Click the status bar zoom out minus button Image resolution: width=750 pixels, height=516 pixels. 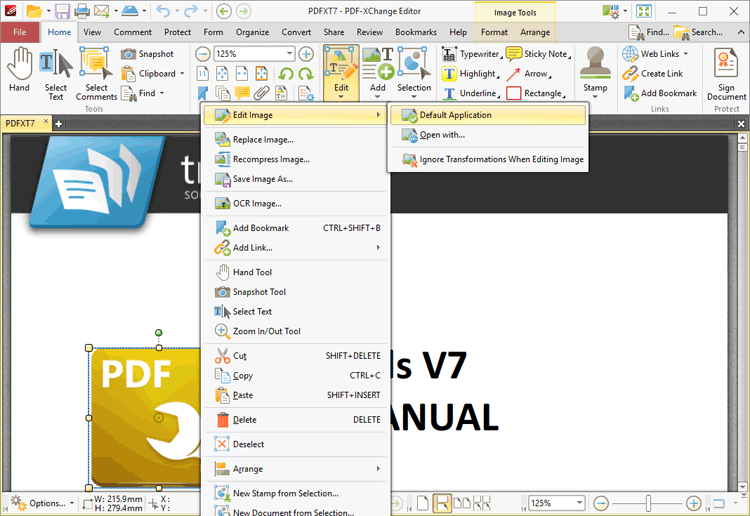tap(601, 503)
